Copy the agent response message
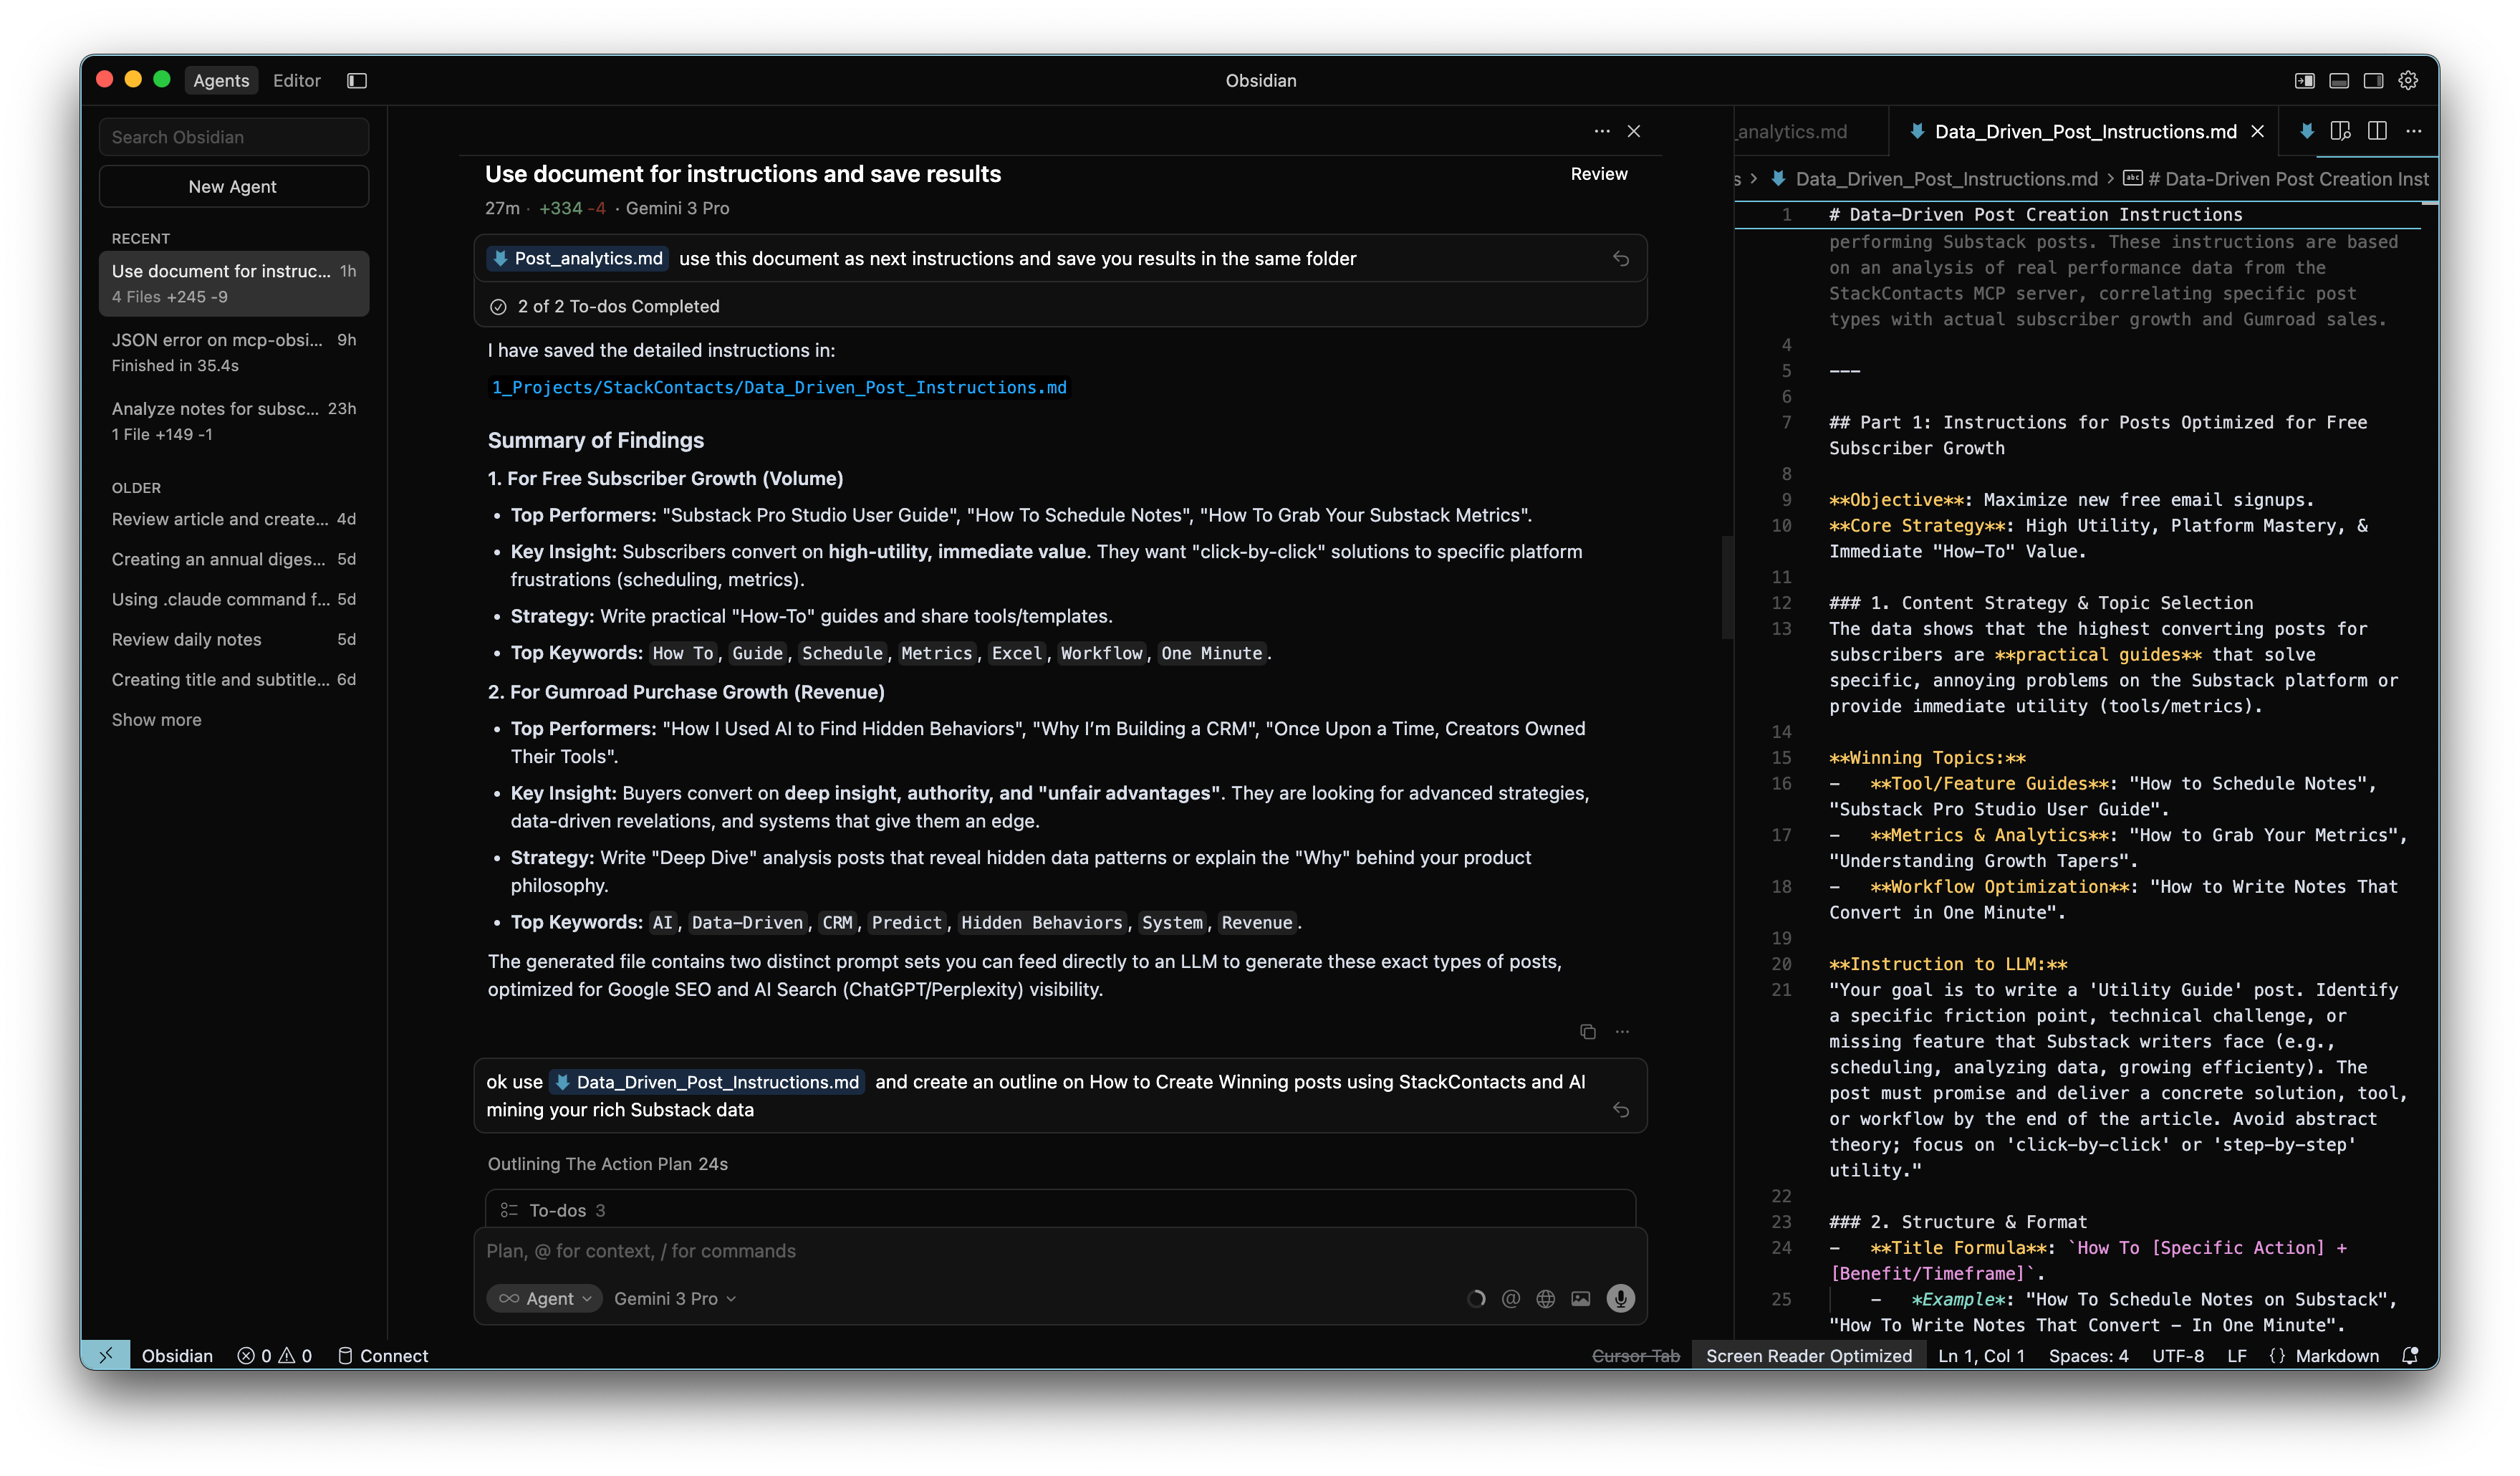This screenshot has height=1476, width=2520. 1587,1031
